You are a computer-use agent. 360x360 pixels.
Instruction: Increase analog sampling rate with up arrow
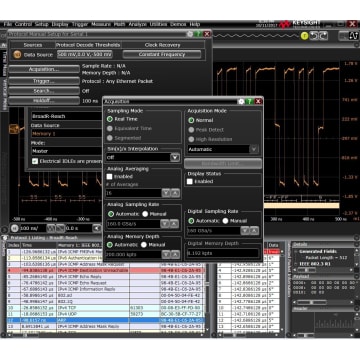[x=174, y=224]
